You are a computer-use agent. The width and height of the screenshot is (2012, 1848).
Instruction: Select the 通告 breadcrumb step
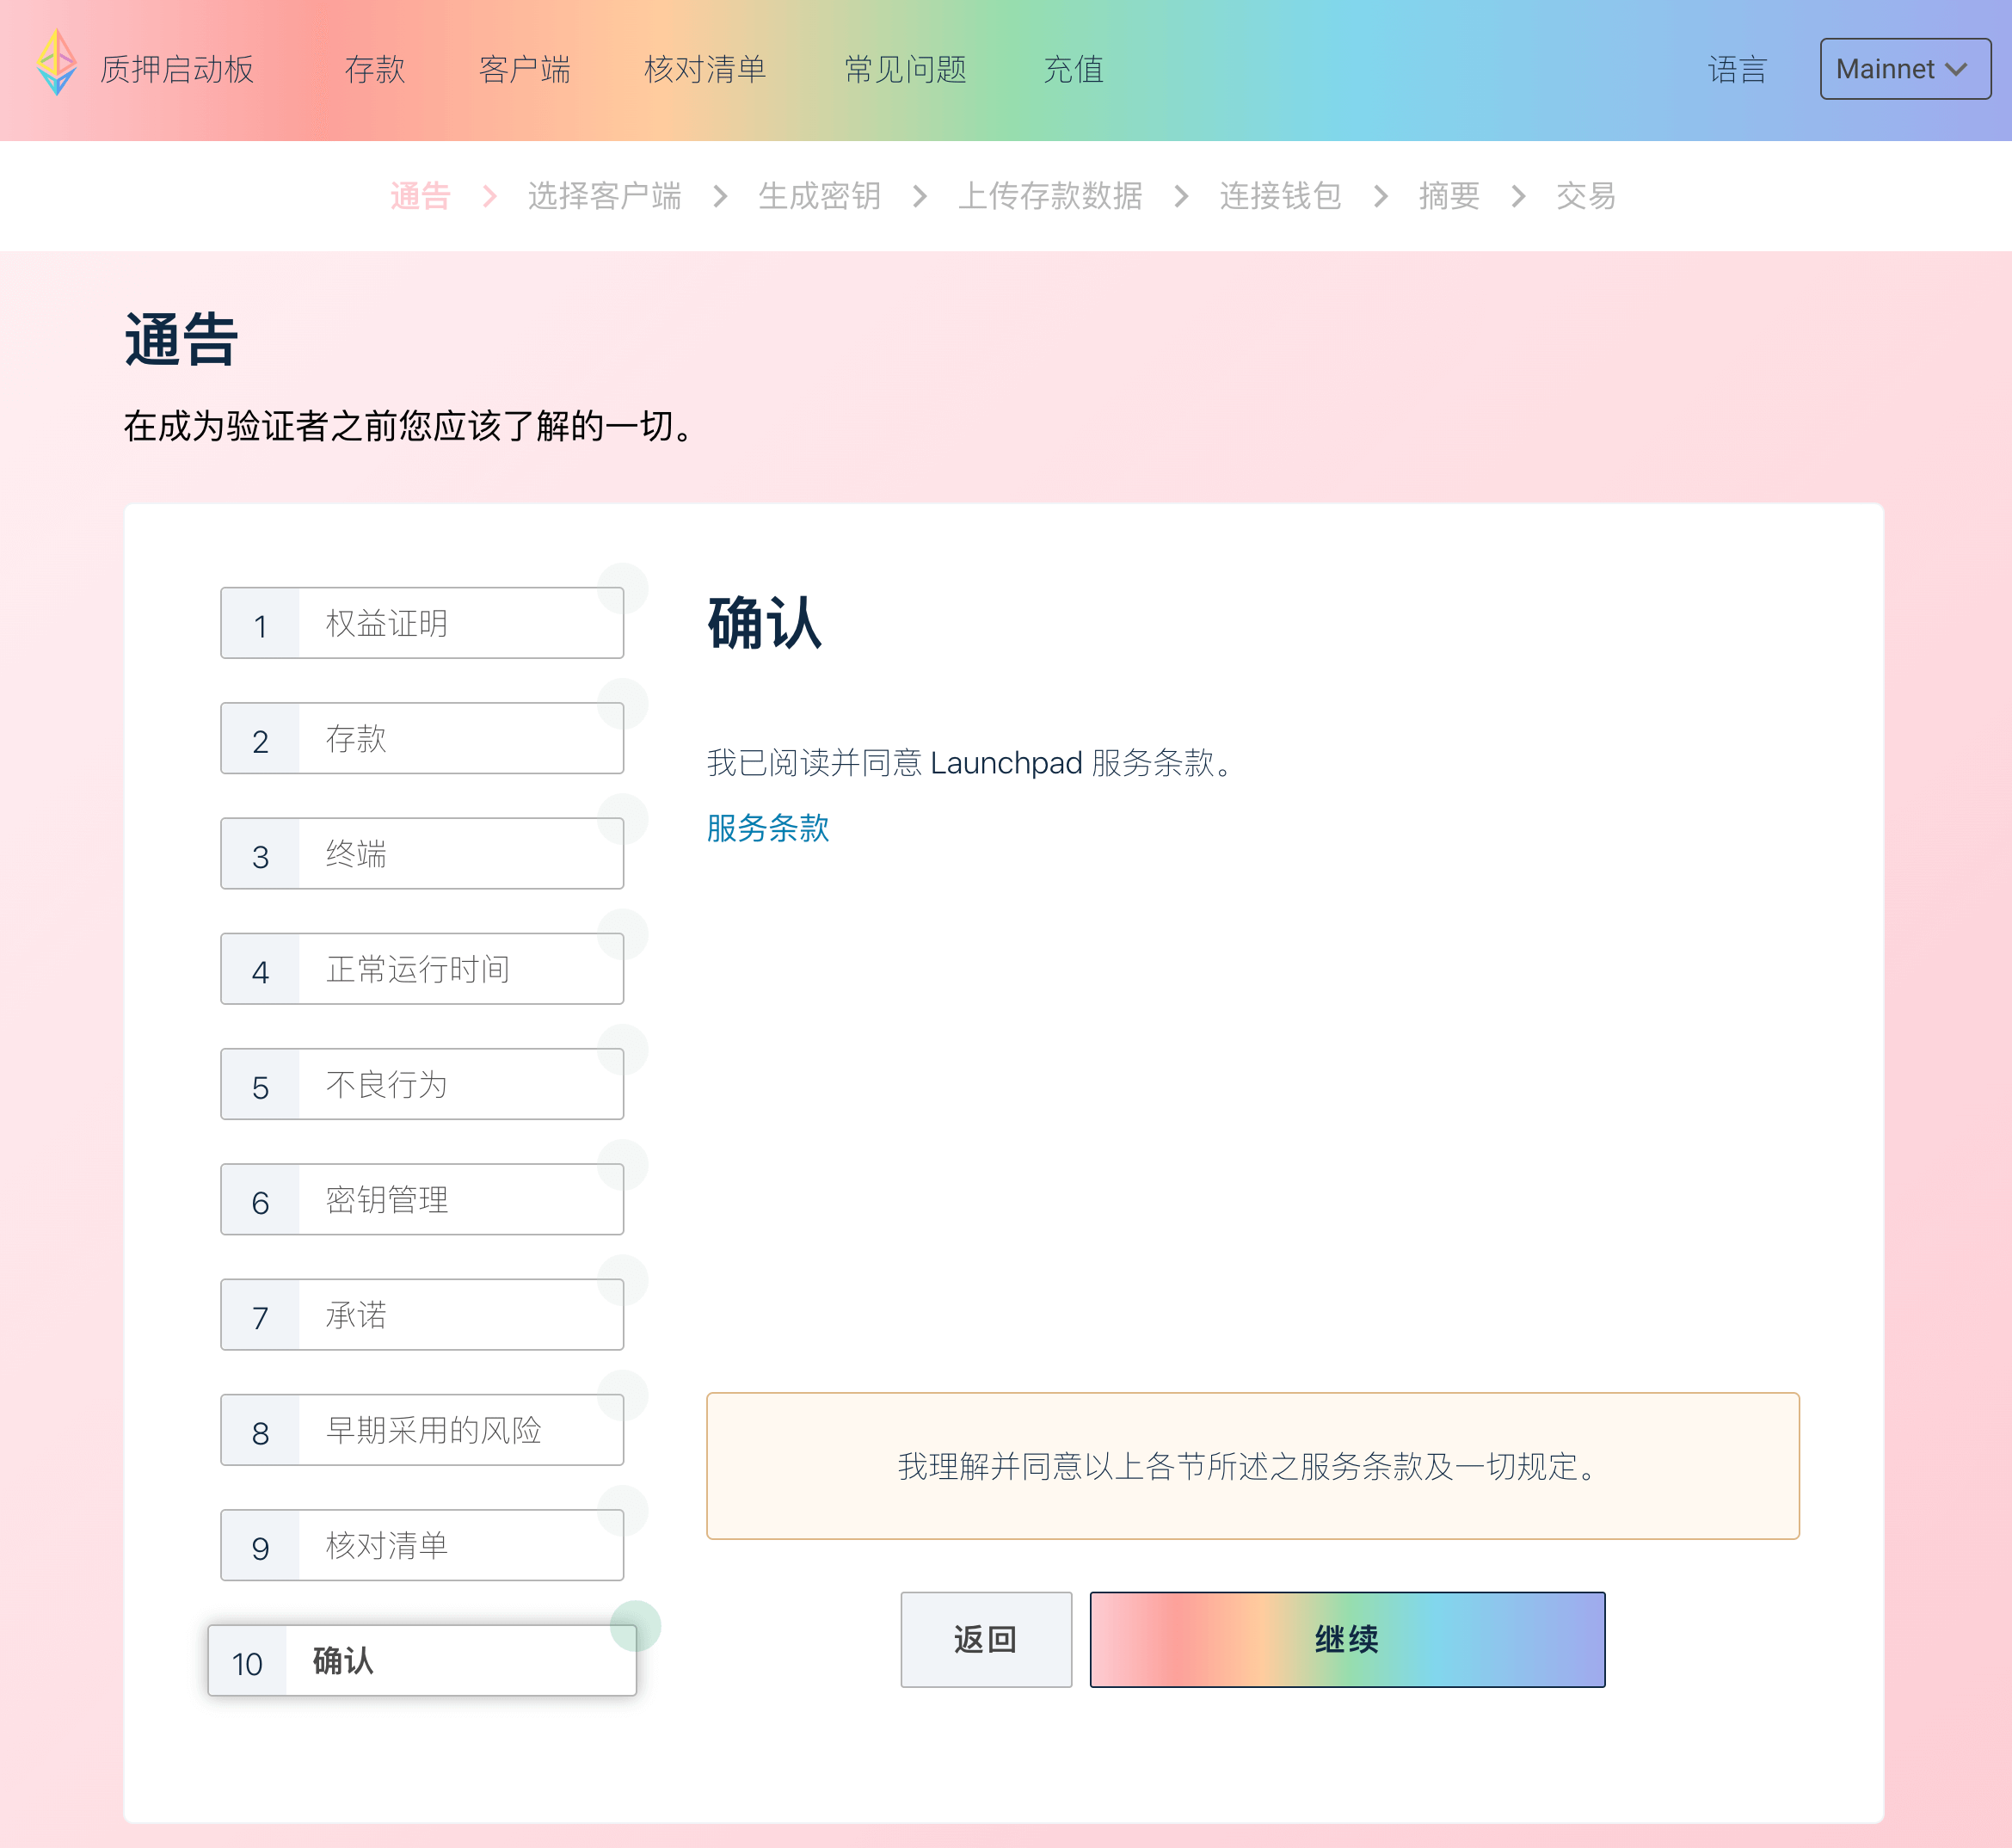pos(420,195)
